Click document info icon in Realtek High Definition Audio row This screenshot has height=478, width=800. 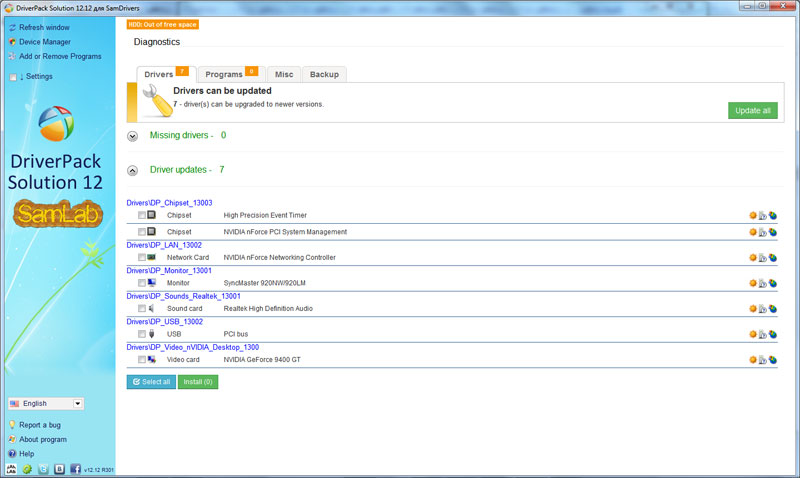pos(763,309)
